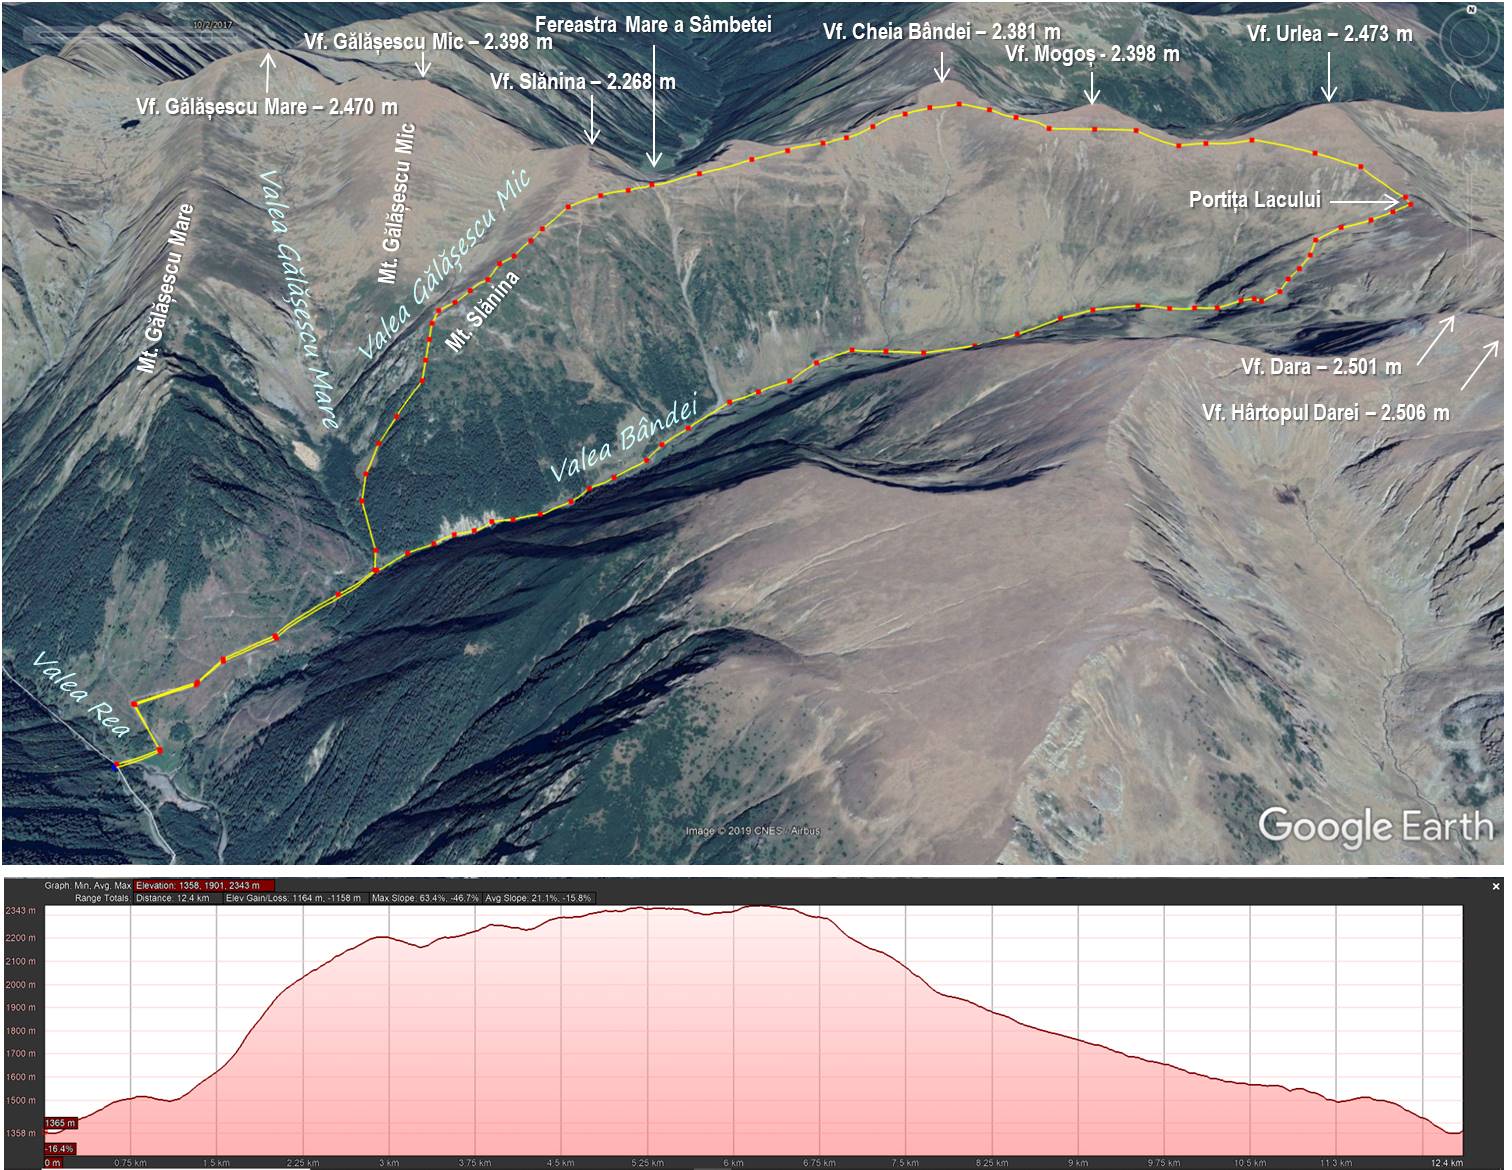Click the Fereastra Mare a Sâmbetei label
This screenshot has width=1512, height=1170.
click(x=653, y=25)
